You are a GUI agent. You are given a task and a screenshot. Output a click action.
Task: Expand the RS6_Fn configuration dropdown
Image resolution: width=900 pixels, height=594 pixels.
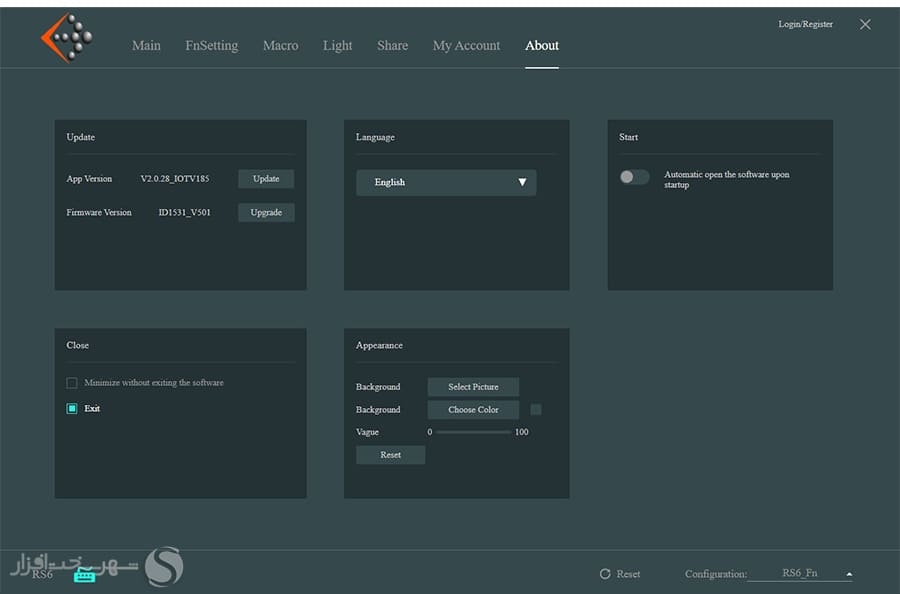(x=849, y=574)
